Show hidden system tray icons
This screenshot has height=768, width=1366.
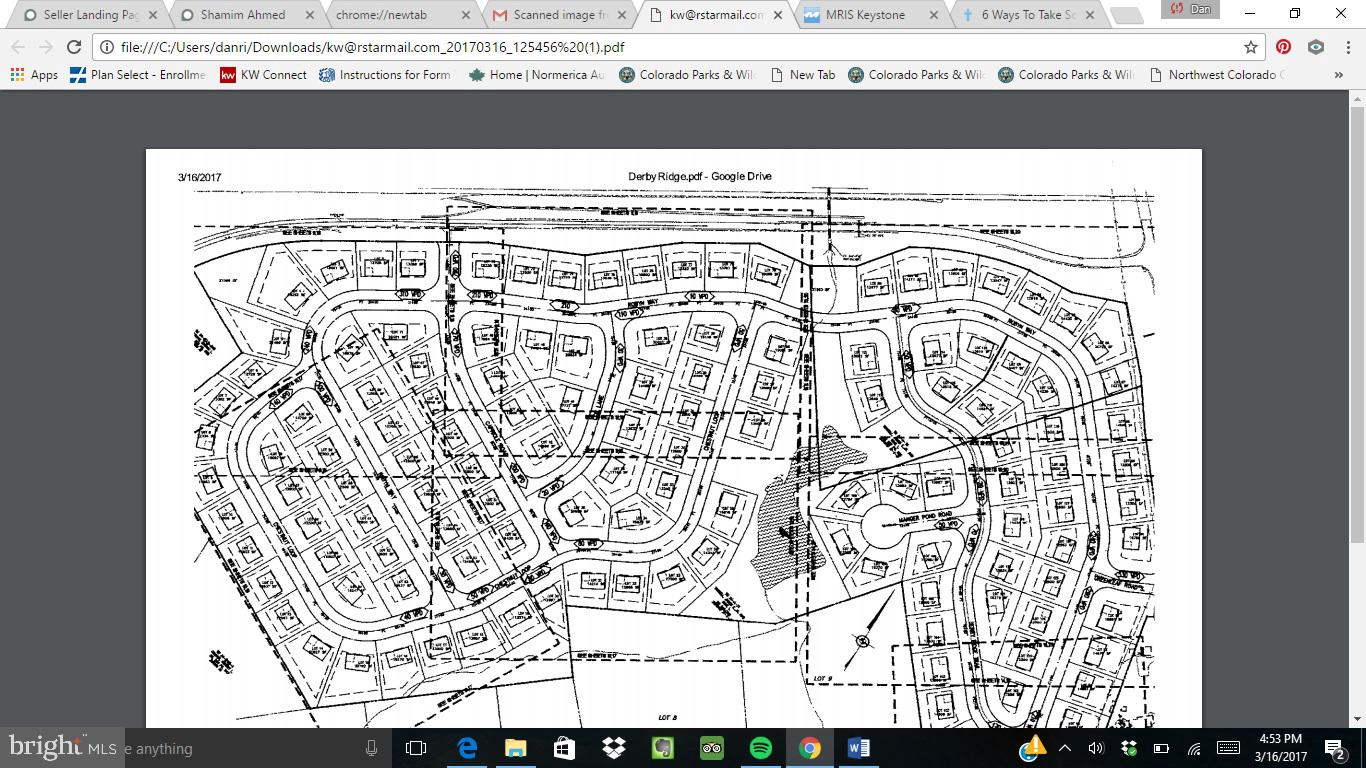tap(1065, 748)
